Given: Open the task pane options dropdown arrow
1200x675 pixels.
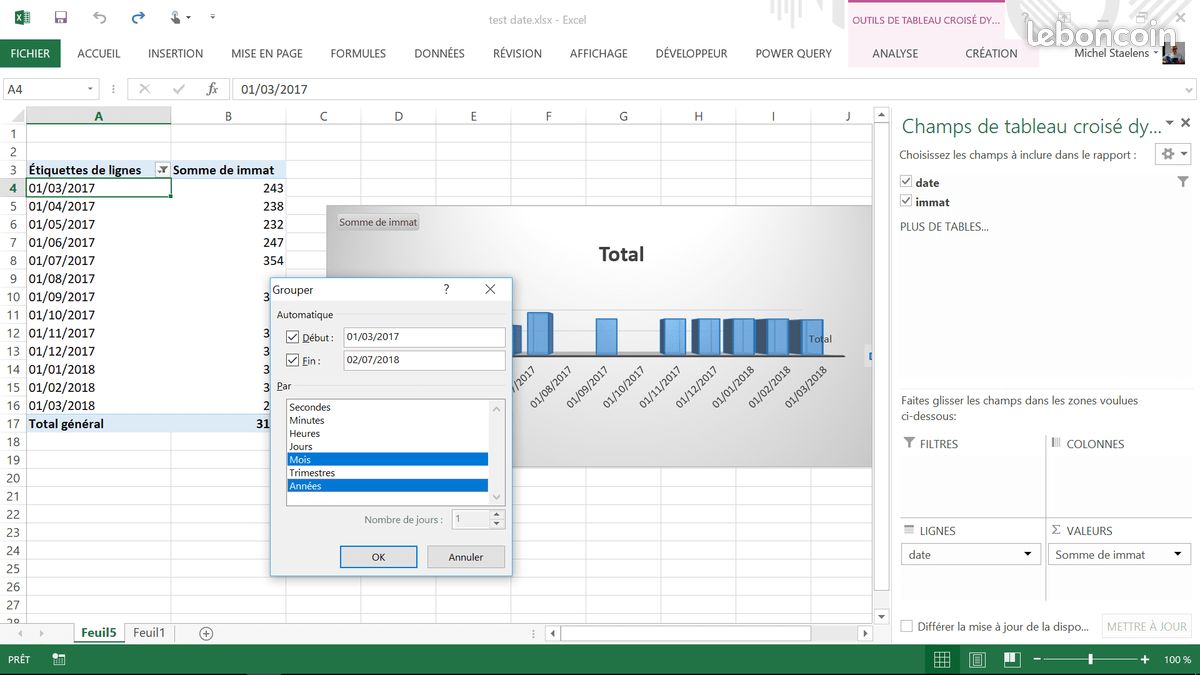Looking at the screenshot, I should 1170,123.
